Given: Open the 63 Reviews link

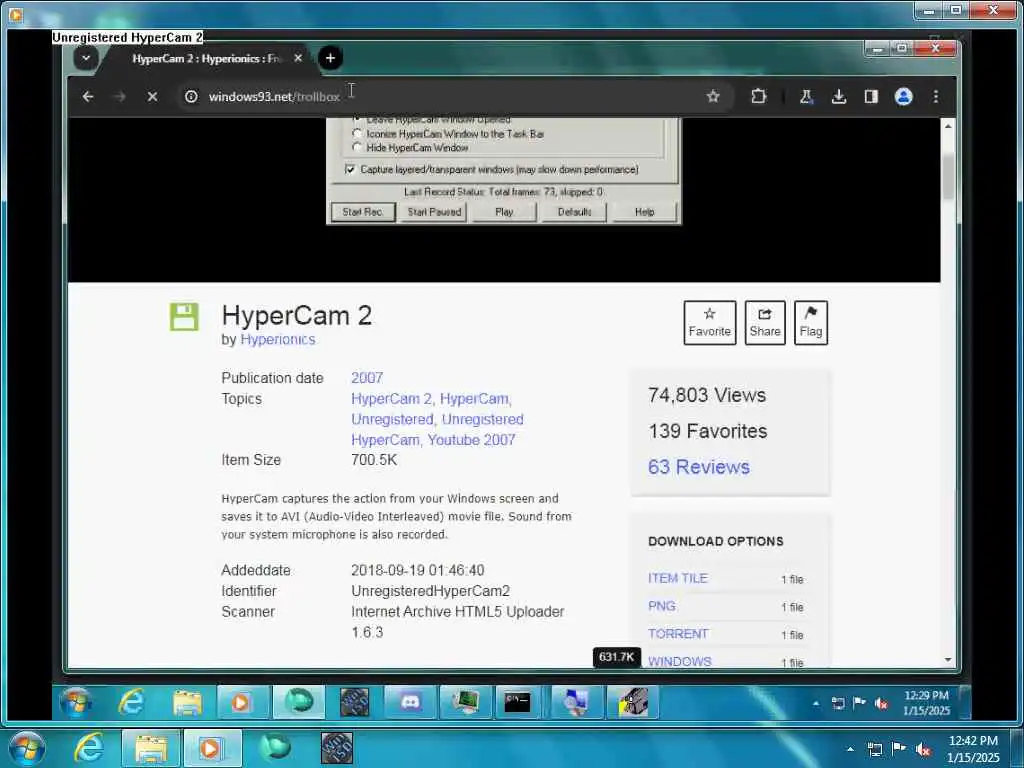Looking at the screenshot, I should click(x=699, y=467).
